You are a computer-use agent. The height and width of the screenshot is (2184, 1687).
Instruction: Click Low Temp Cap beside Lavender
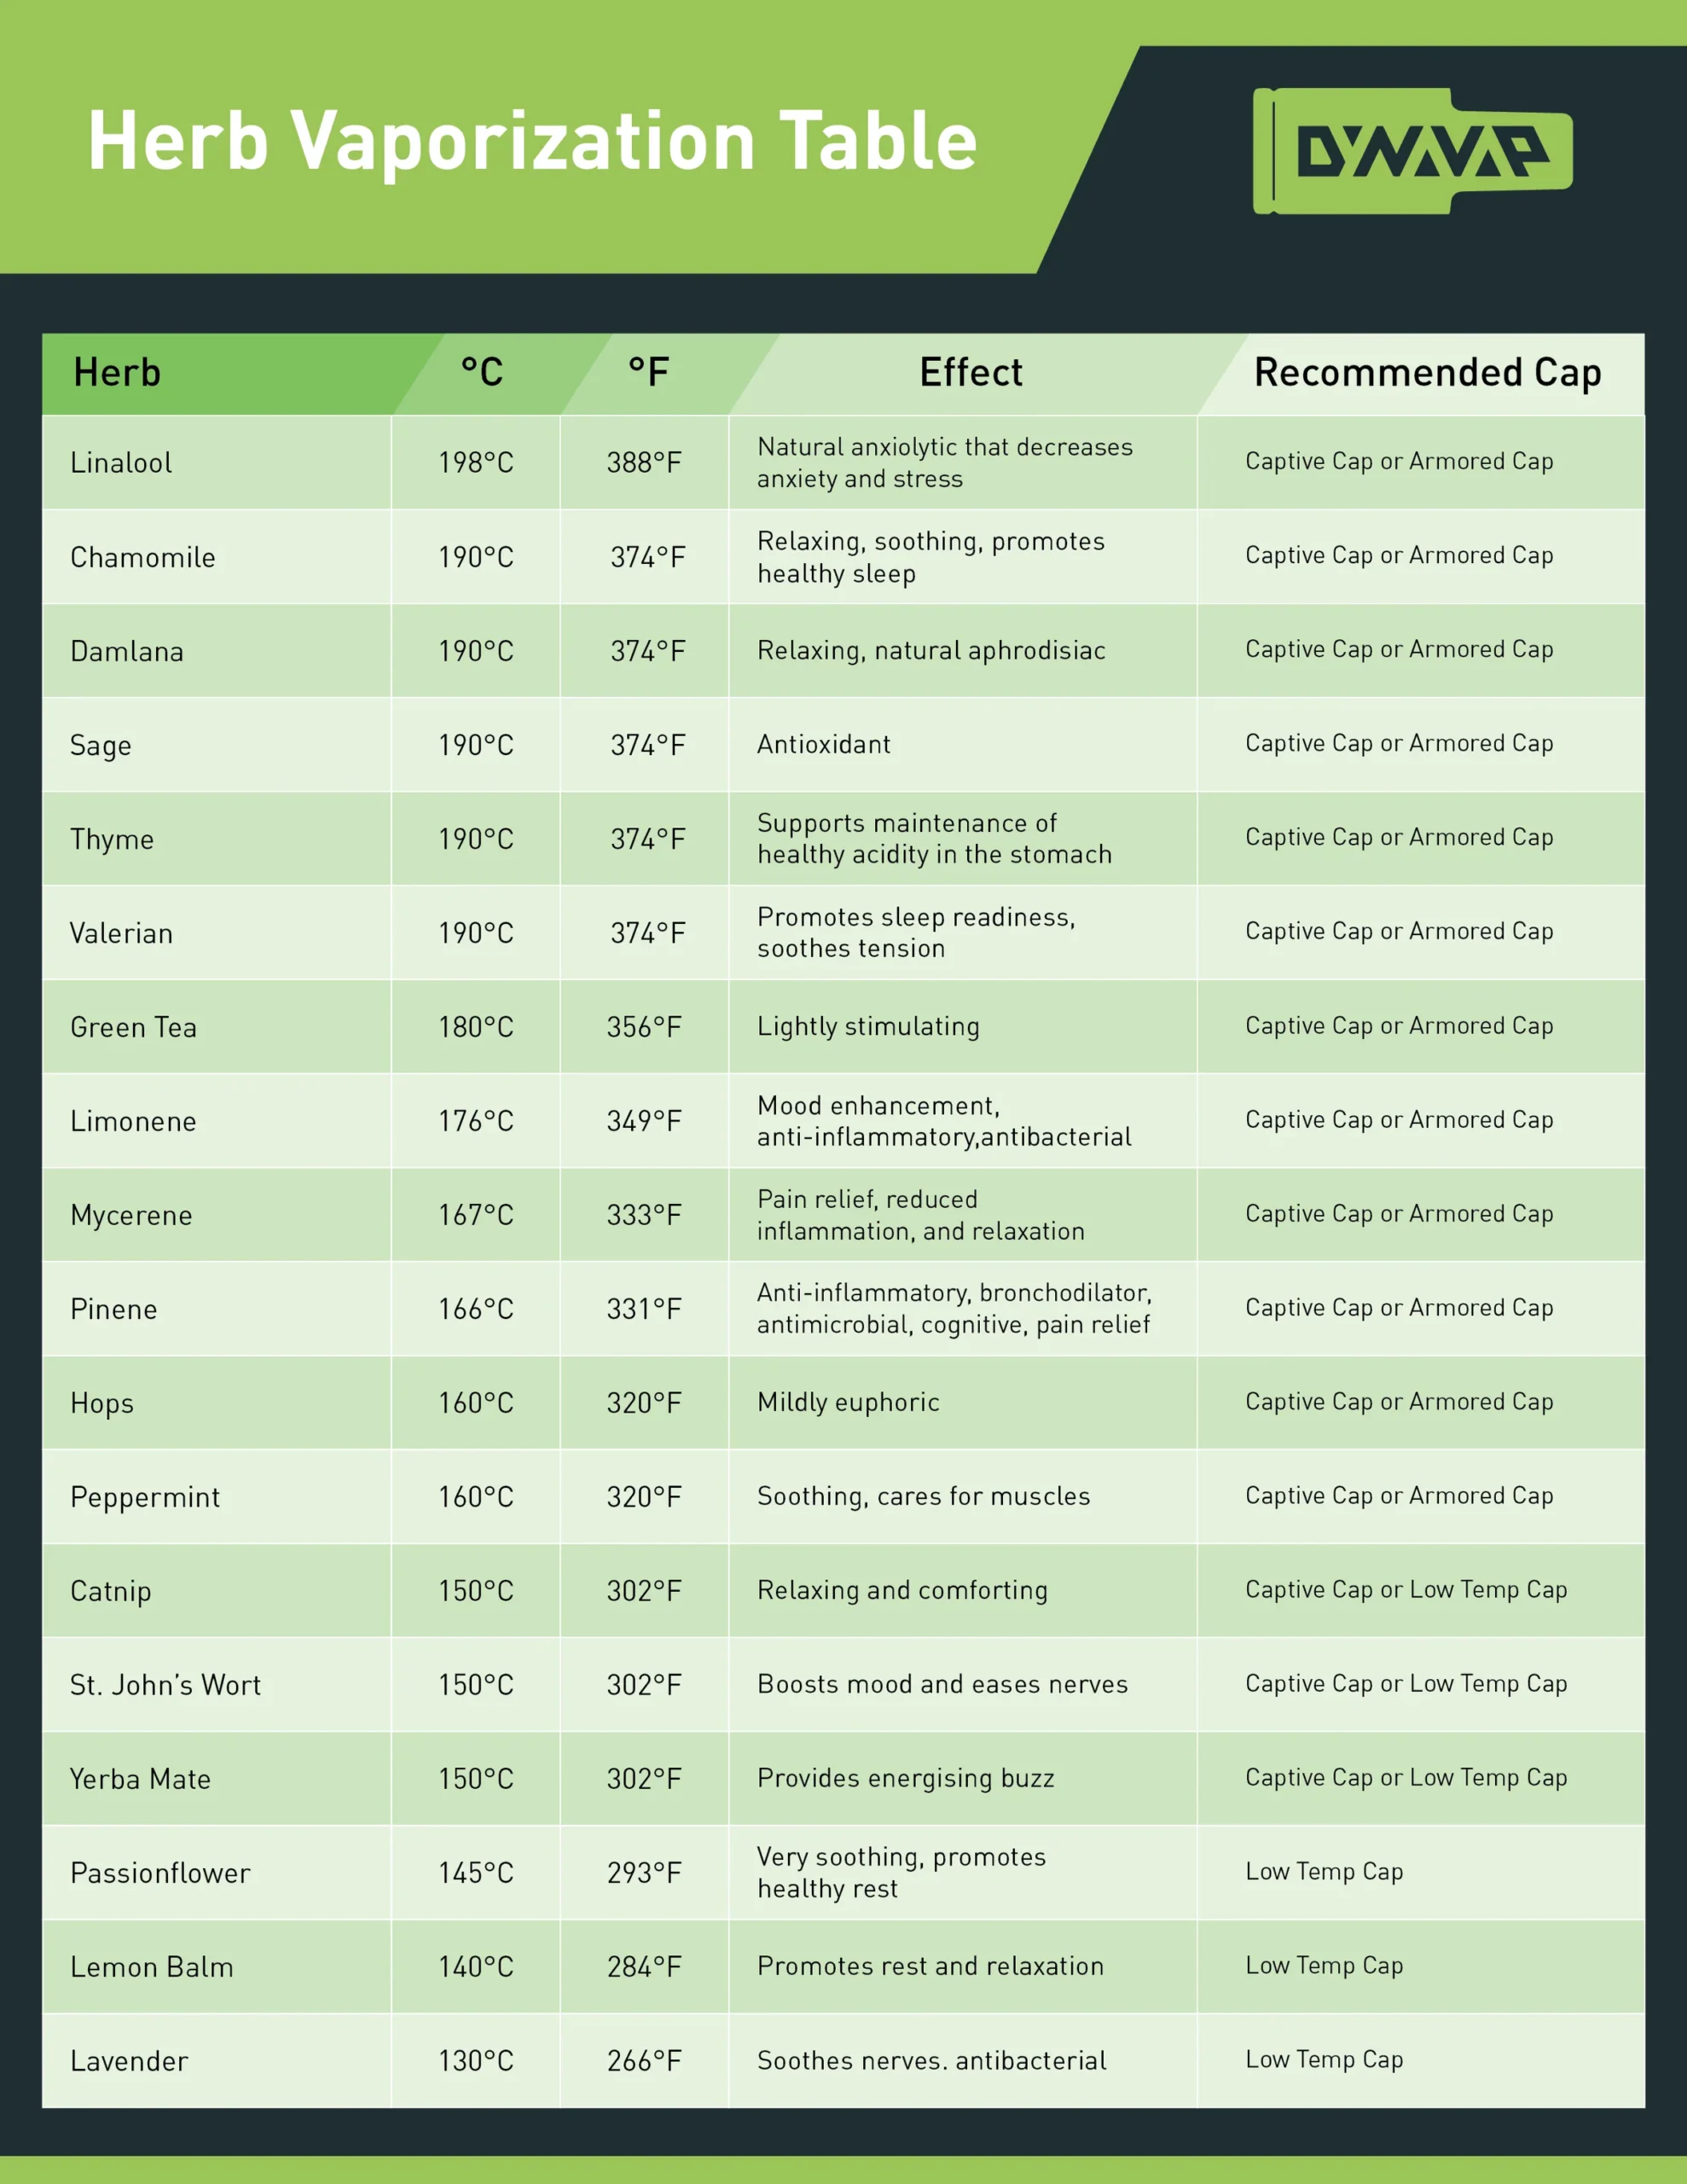(x=1324, y=2059)
